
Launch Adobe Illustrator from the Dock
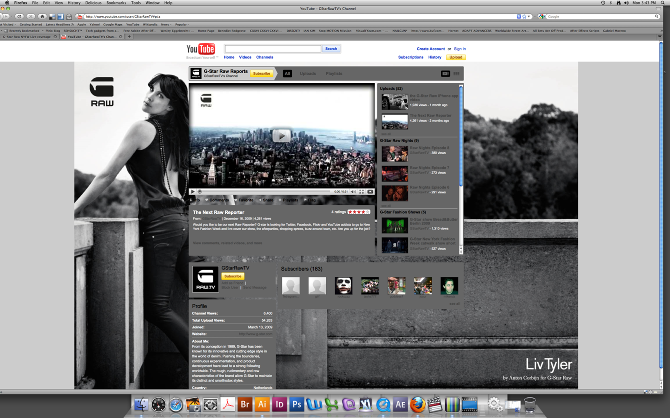point(262,404)
